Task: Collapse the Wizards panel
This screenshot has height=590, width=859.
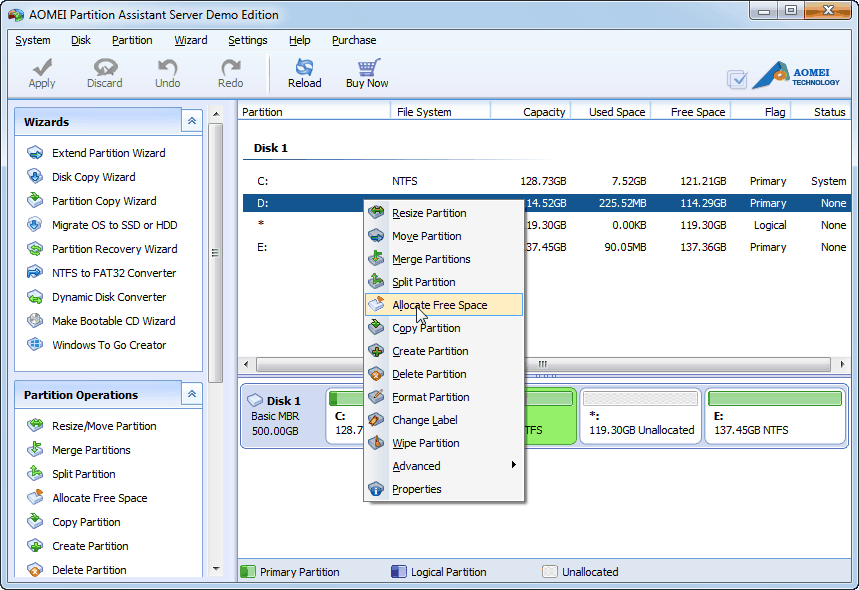Action: click(x=192, y=121)
